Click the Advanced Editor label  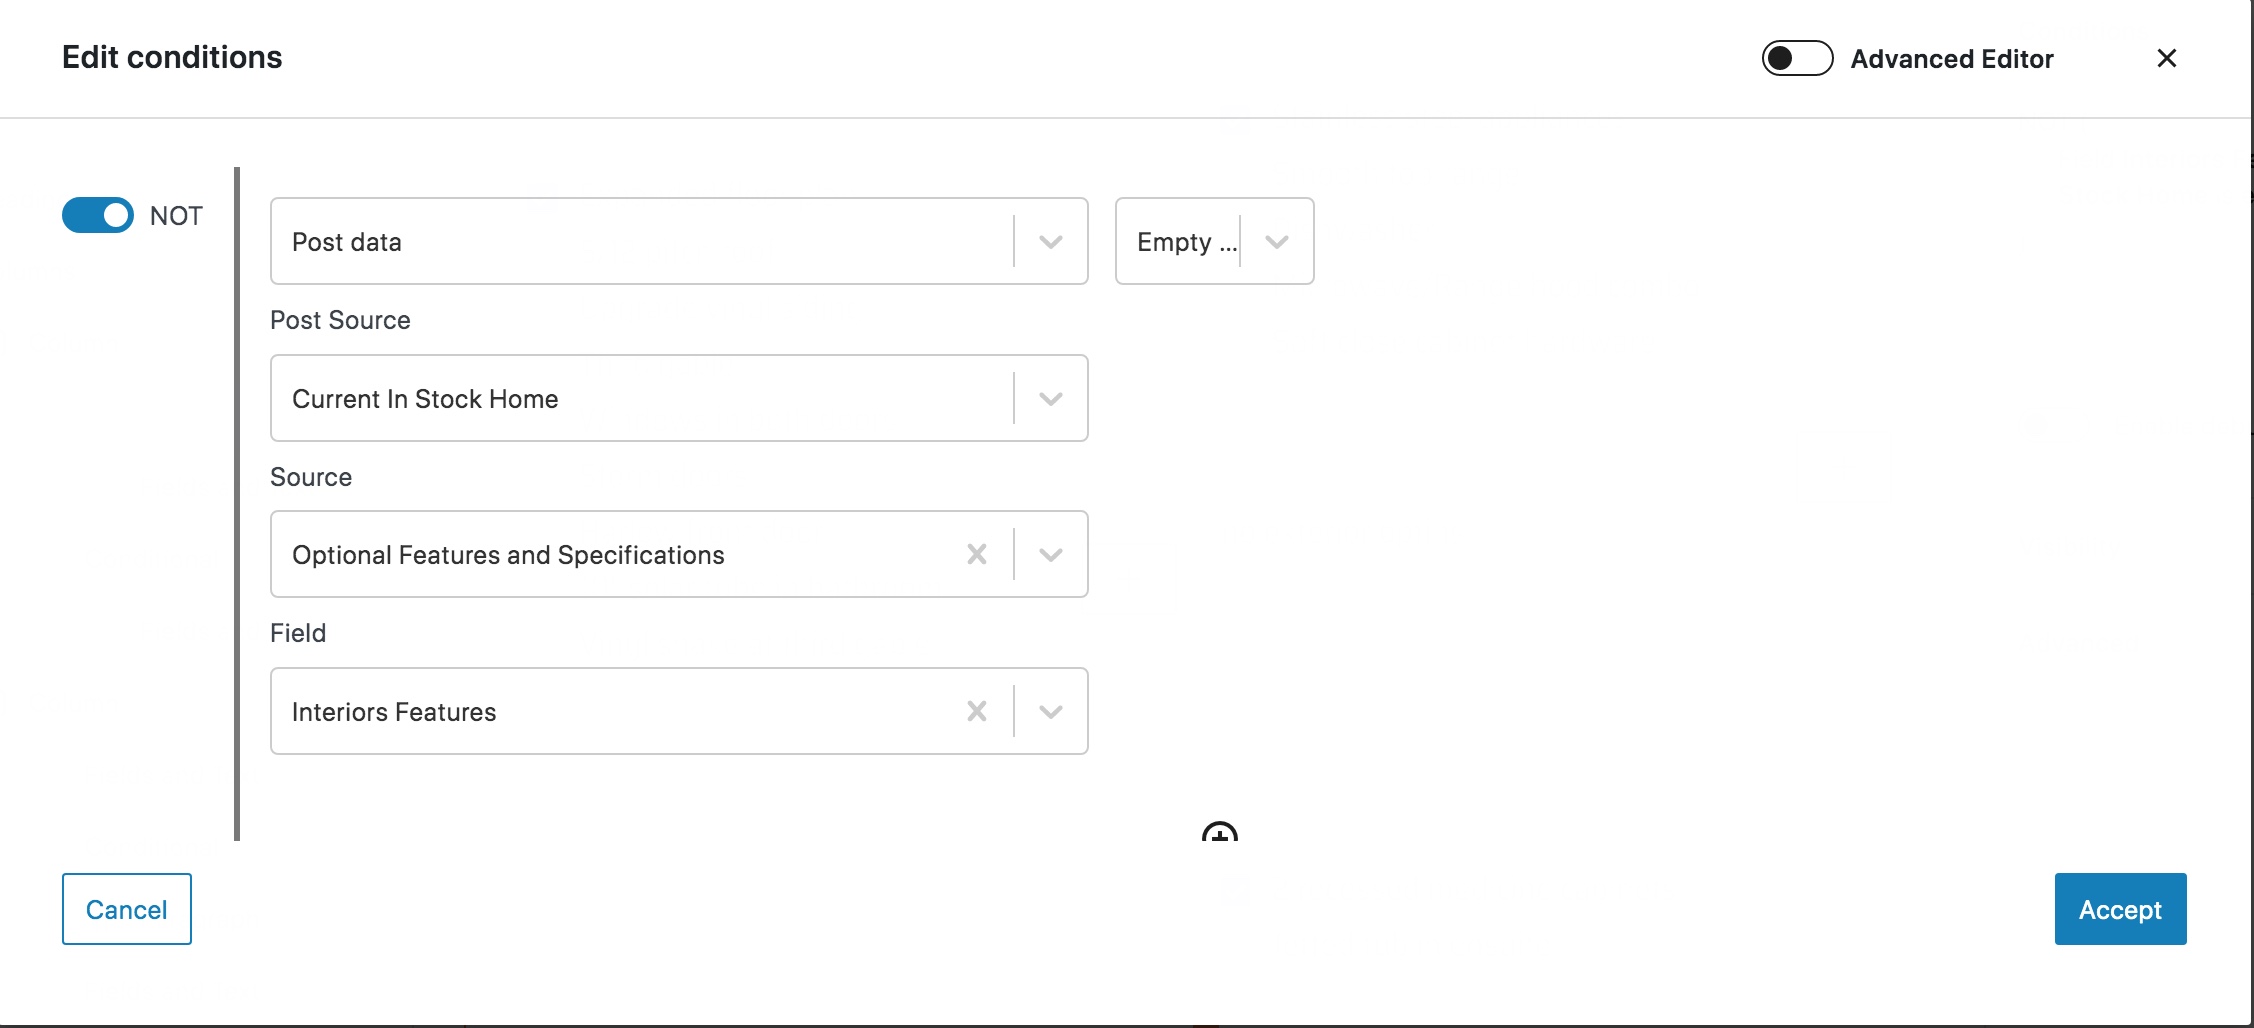point(1951,59)
